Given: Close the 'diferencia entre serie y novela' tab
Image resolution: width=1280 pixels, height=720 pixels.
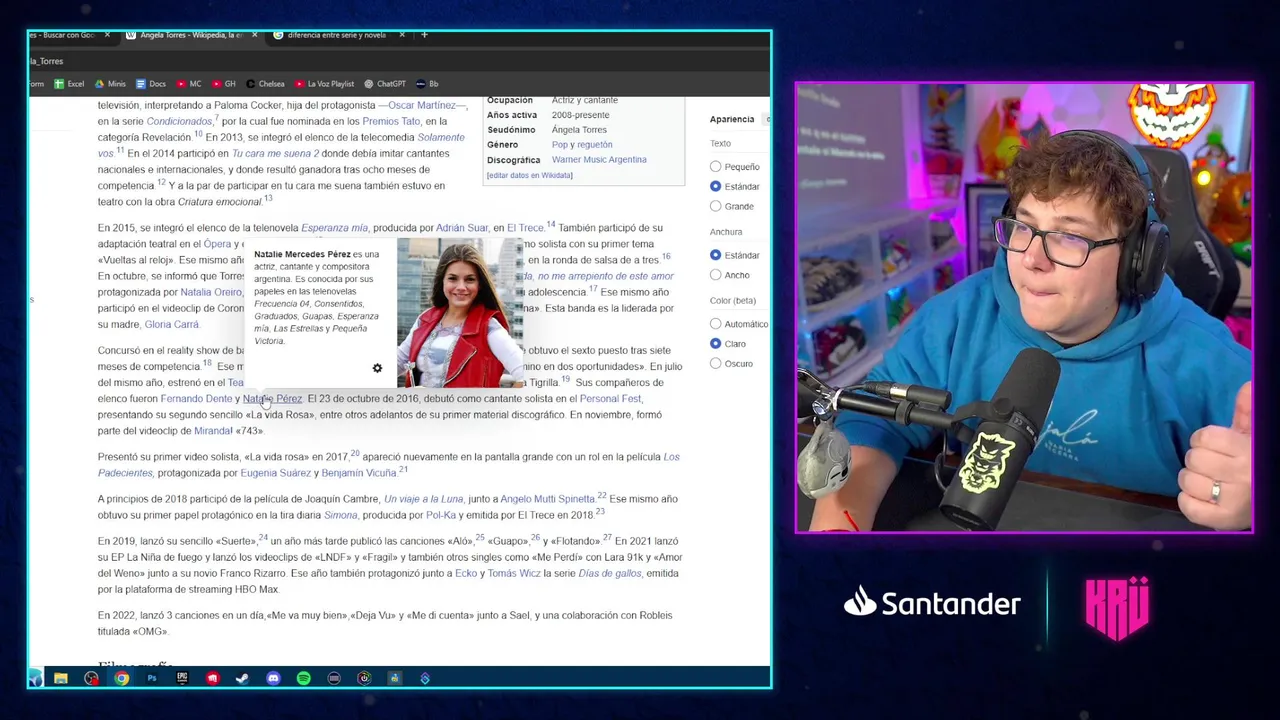Looking at the screenshot, I should (403, 35).
